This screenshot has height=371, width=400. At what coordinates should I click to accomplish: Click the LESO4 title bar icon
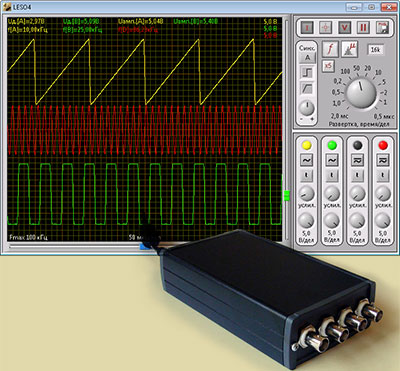tap(6, 7)
